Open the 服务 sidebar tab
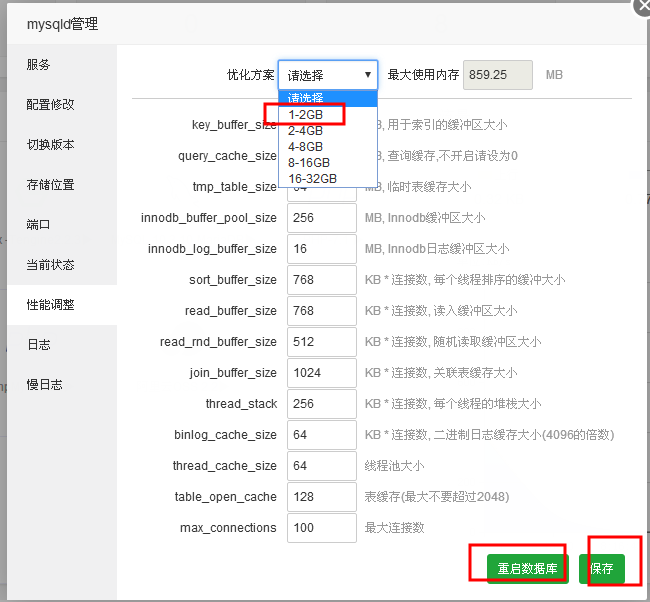The width and height of the screenshot is (650, 602). point(62,65)
